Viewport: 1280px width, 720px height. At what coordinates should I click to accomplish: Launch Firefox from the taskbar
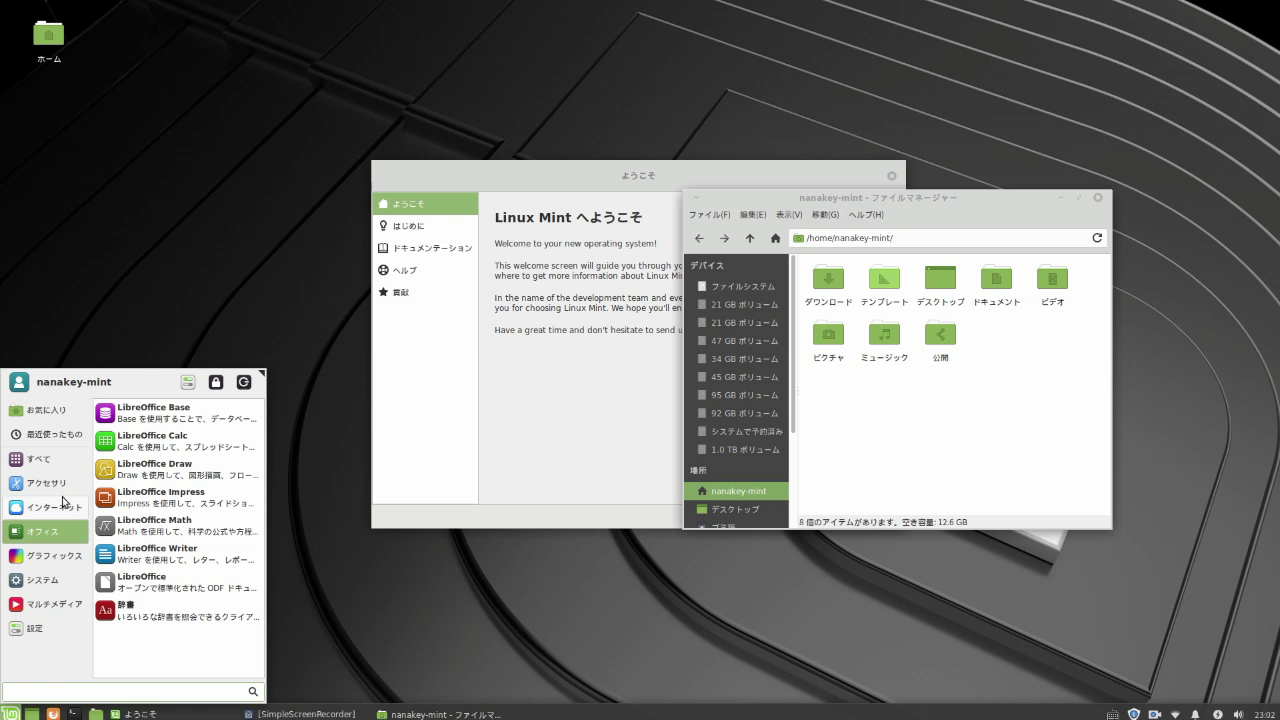(53, 714)
